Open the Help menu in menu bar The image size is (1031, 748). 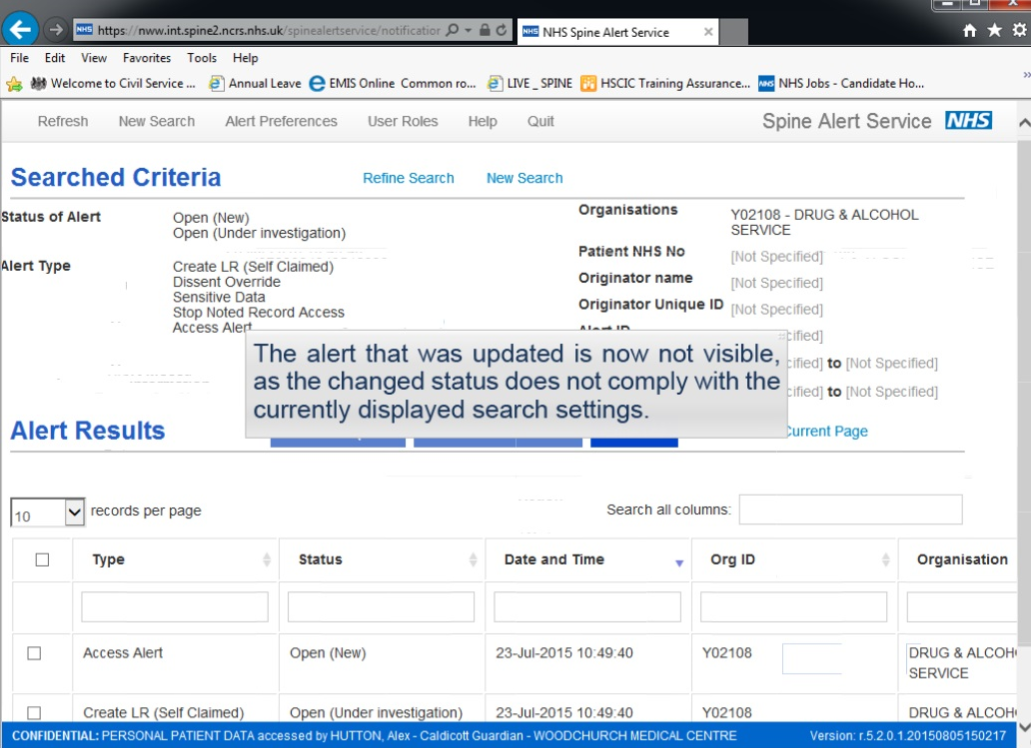click(245, 58)
